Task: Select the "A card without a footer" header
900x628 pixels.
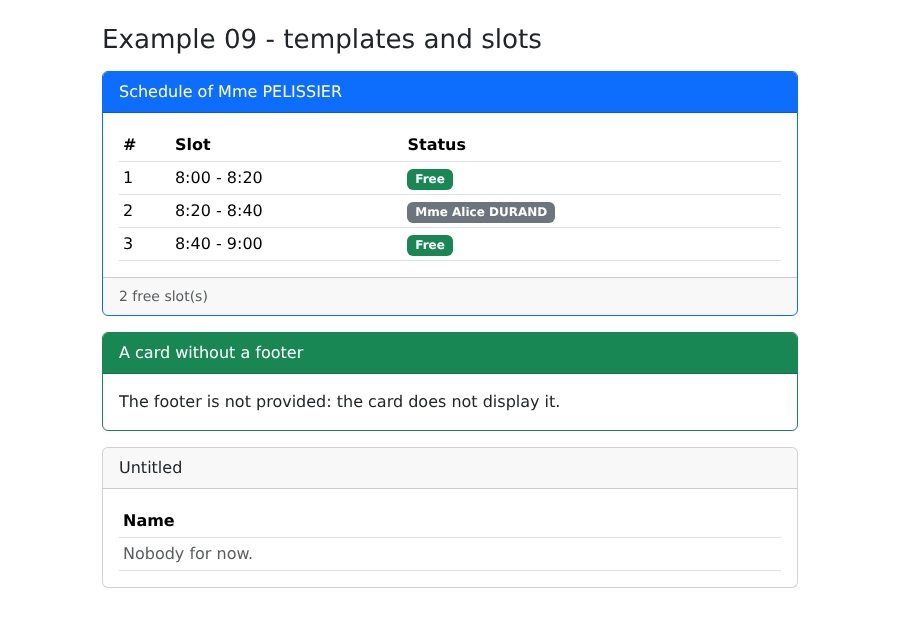Action: (450, 353)
